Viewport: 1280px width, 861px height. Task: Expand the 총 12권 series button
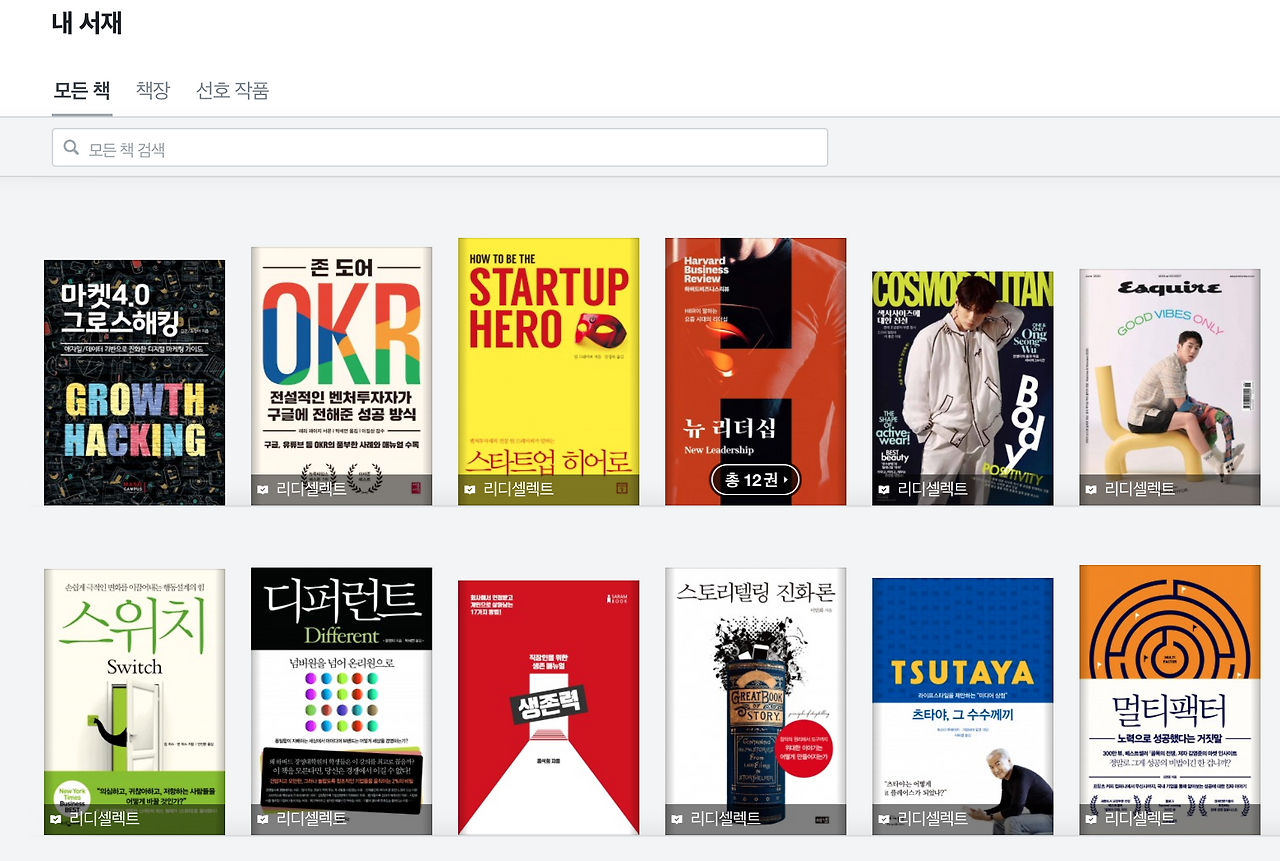pyautogui.click(x=756, y=480)
